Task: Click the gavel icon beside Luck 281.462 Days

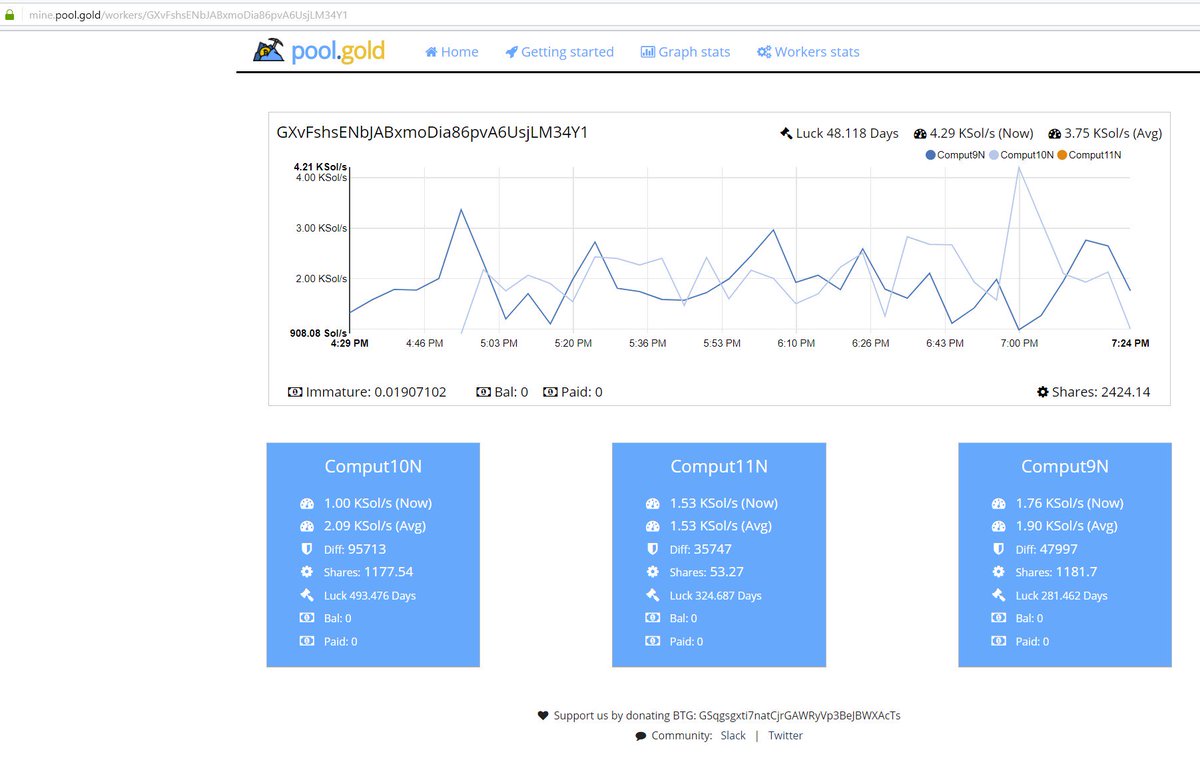Action: point(999,595)
